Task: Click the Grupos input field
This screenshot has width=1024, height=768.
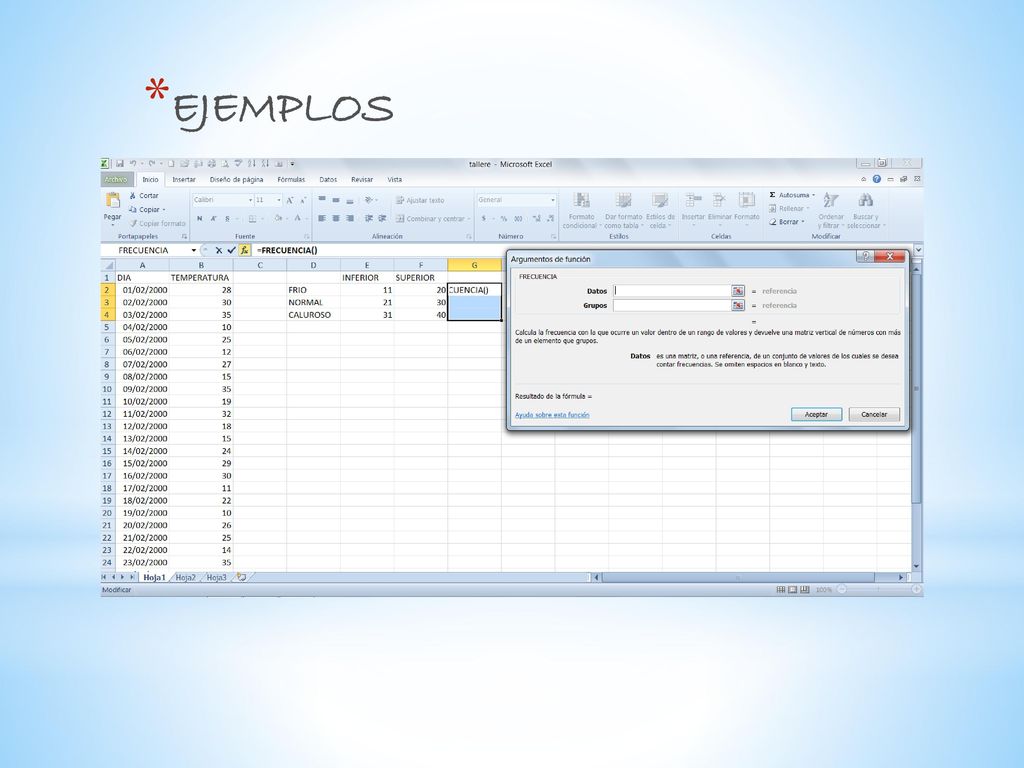Action: coord(671,306)
